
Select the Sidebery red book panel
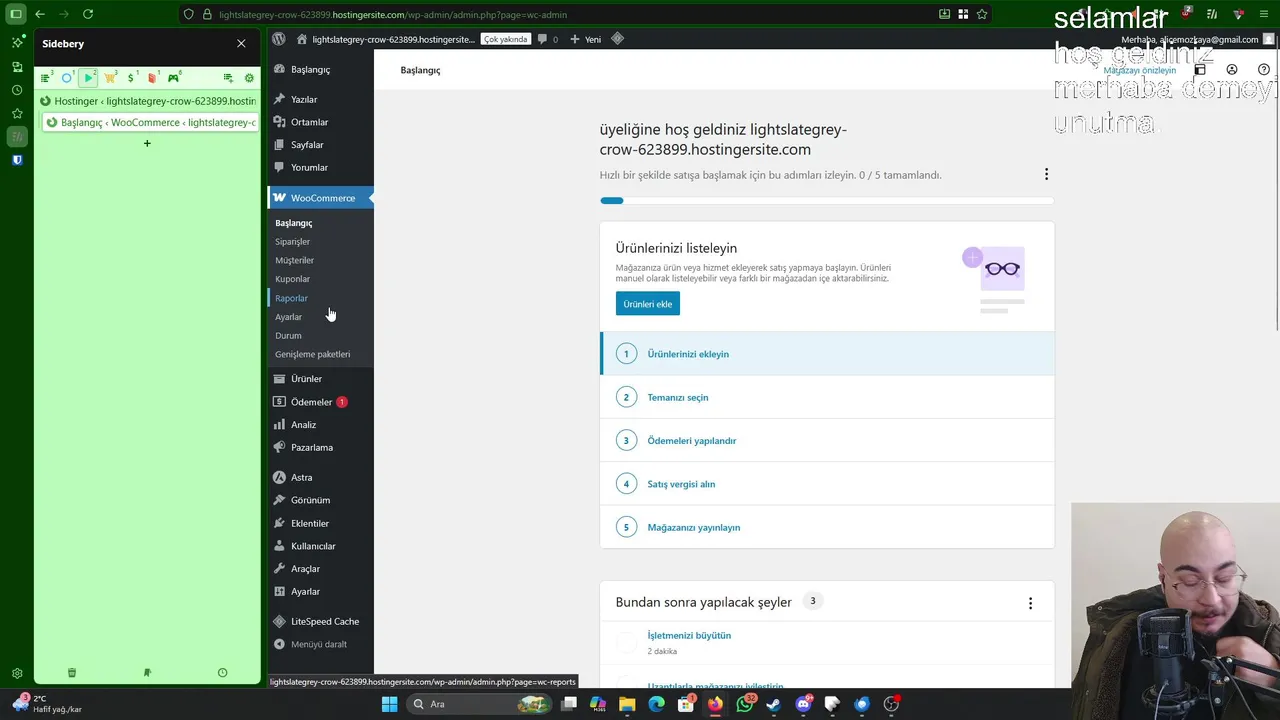click(x=152, y=78)
